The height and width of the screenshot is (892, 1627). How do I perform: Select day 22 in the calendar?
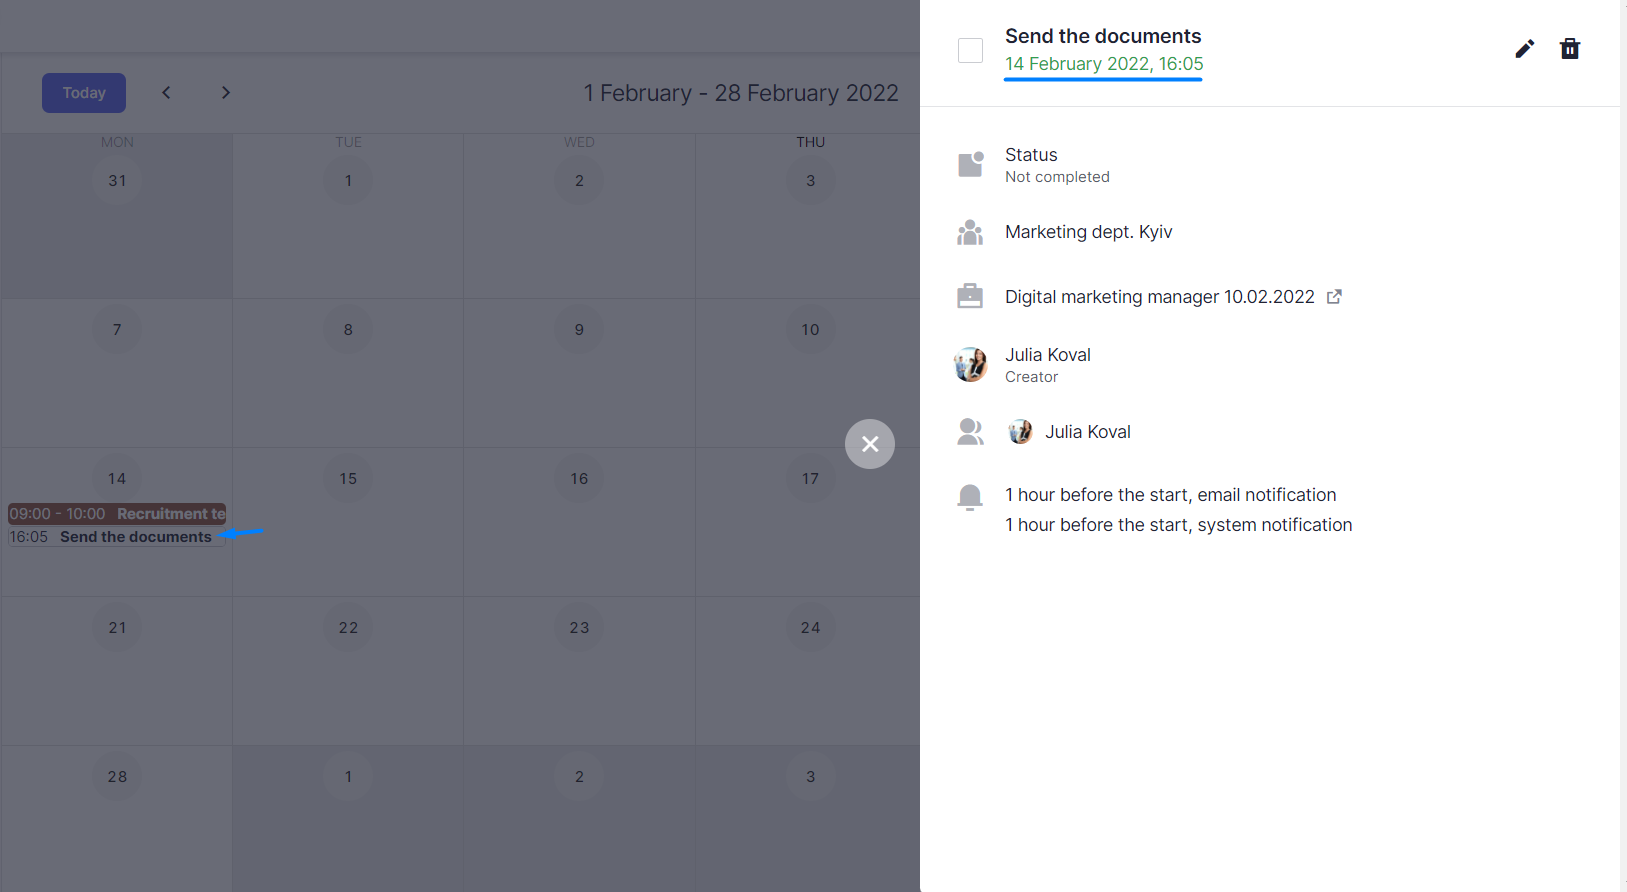point(348,628)
